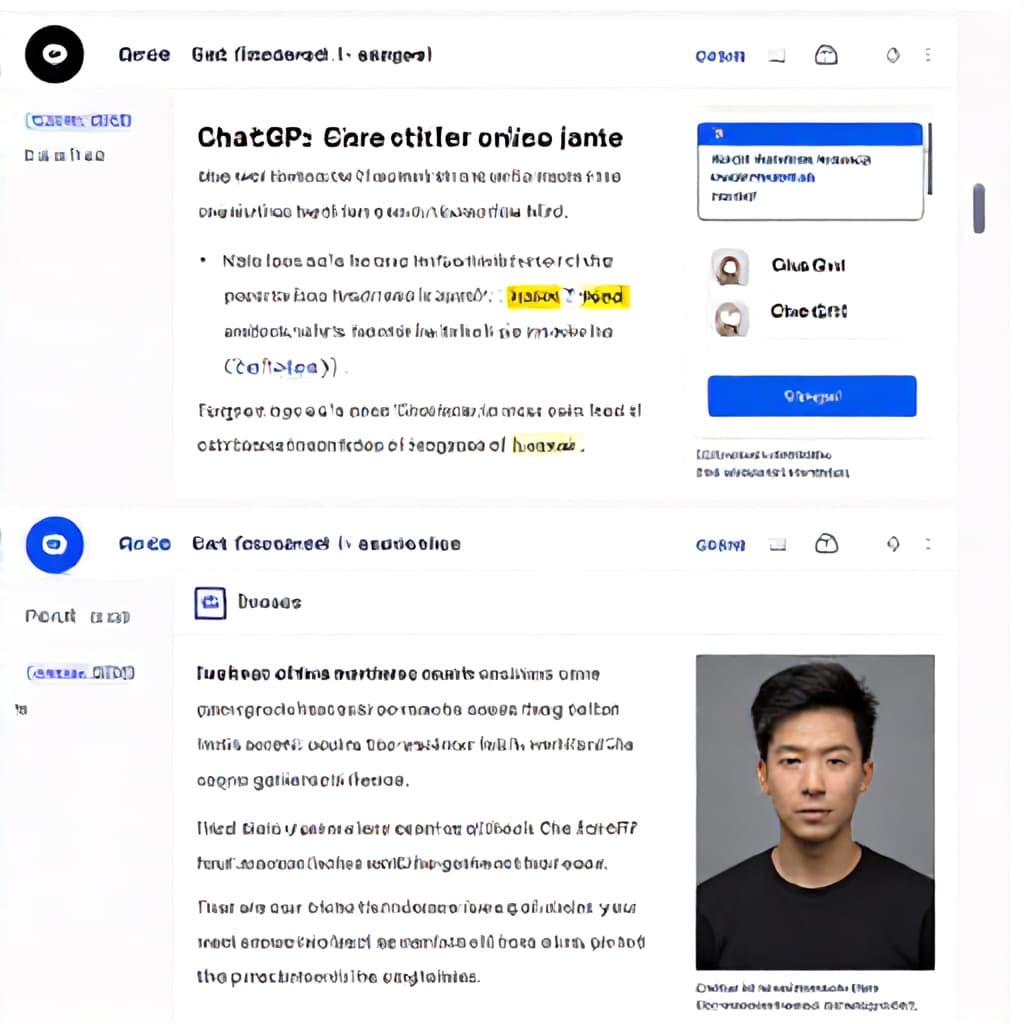Click the black circular avatar icon

[x=54, y=54]
